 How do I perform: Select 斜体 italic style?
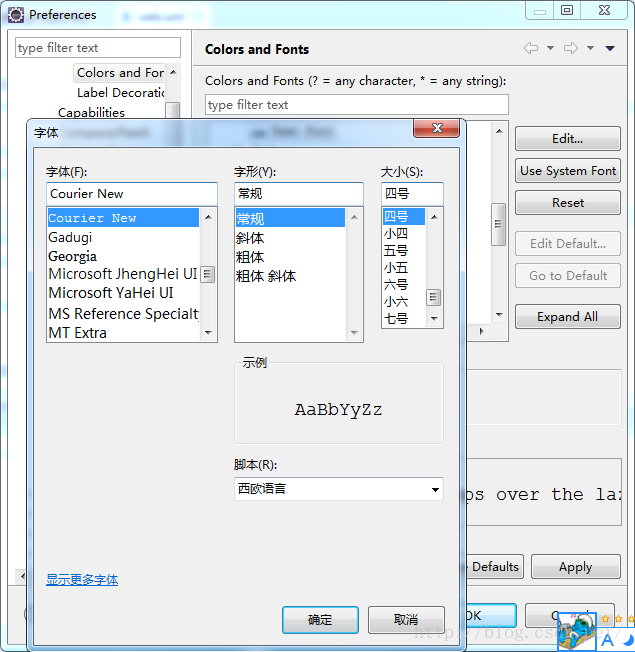(290, 238)
